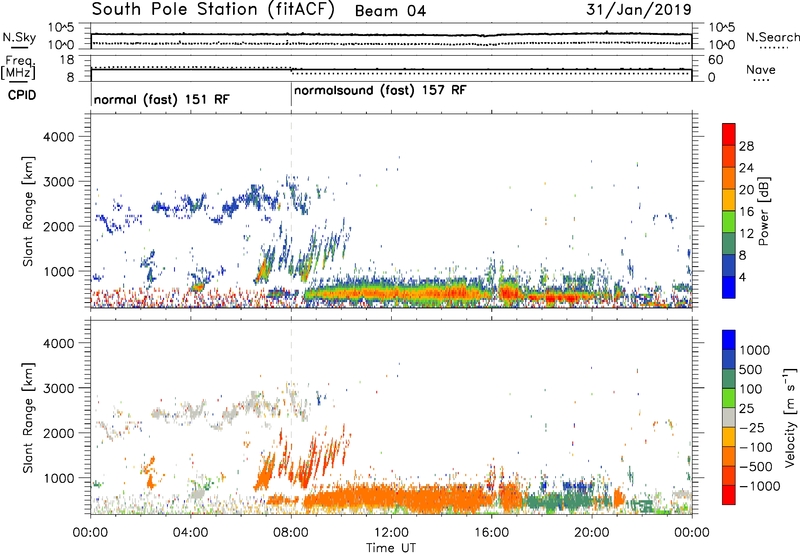Click the "24" value on Power color bar
This screenshot has width=800, height=554.
pos(746,168)
